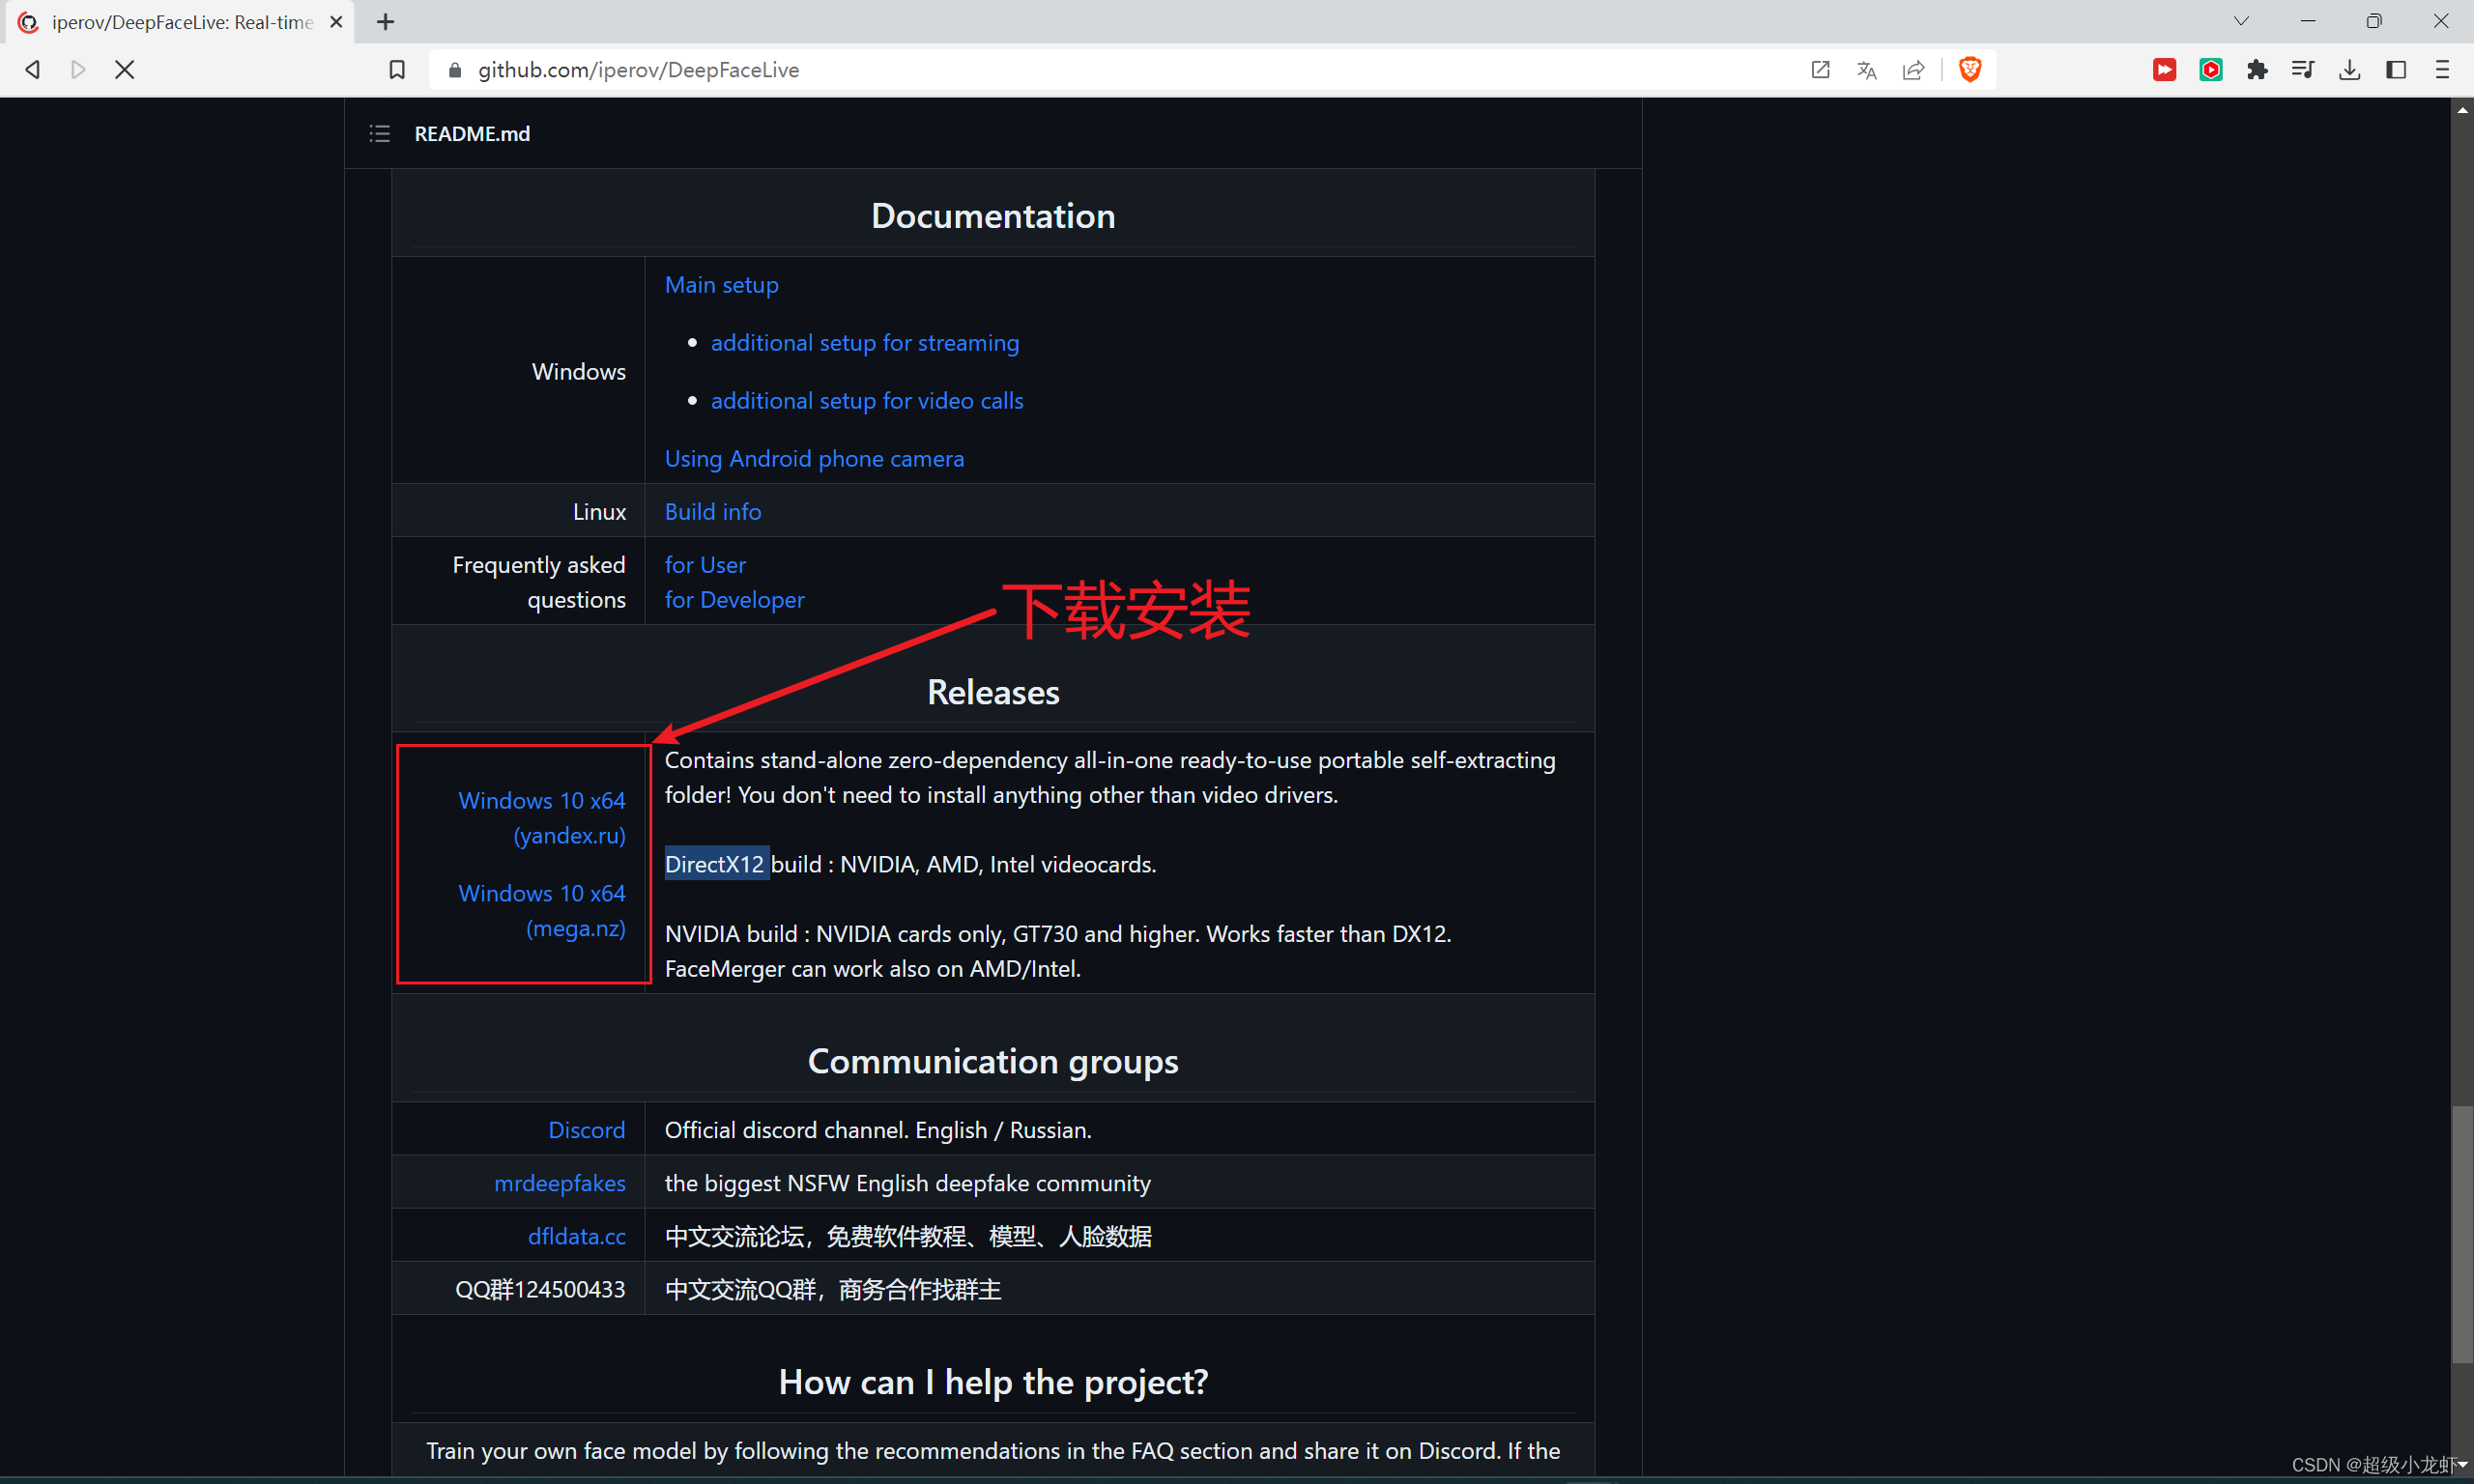
Task: Click the scrollbar up arrow
Action: click(2462, 109)
